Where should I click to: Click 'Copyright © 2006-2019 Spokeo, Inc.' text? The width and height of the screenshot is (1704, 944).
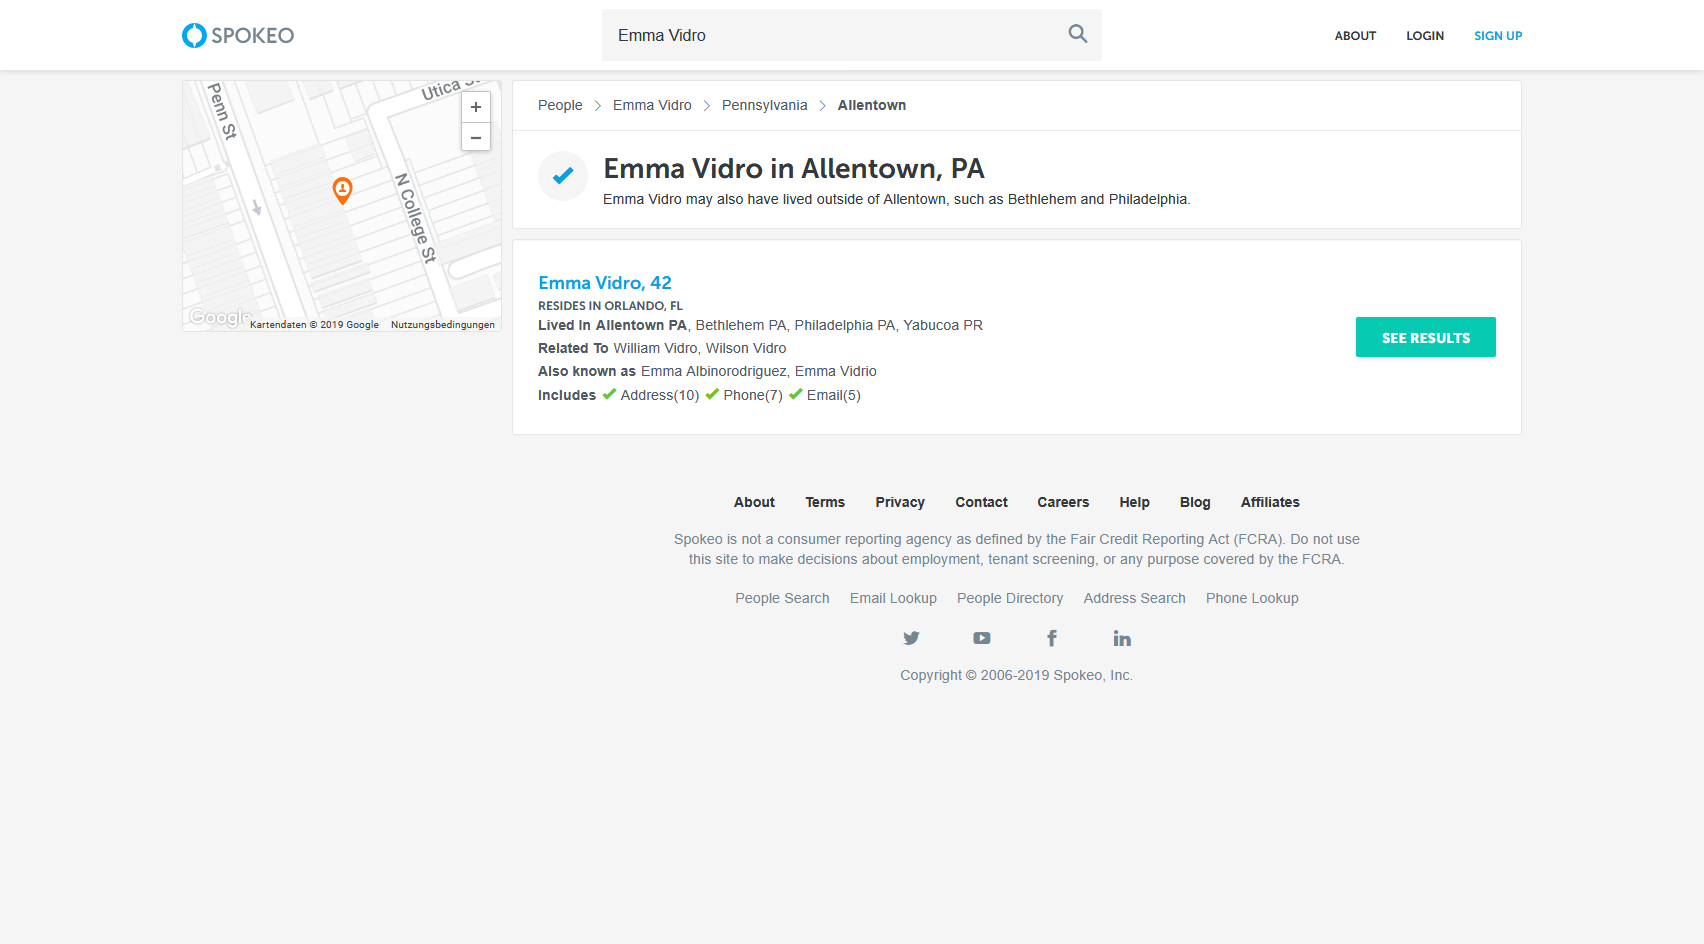pyautogui.click(x=1017, y=675)
